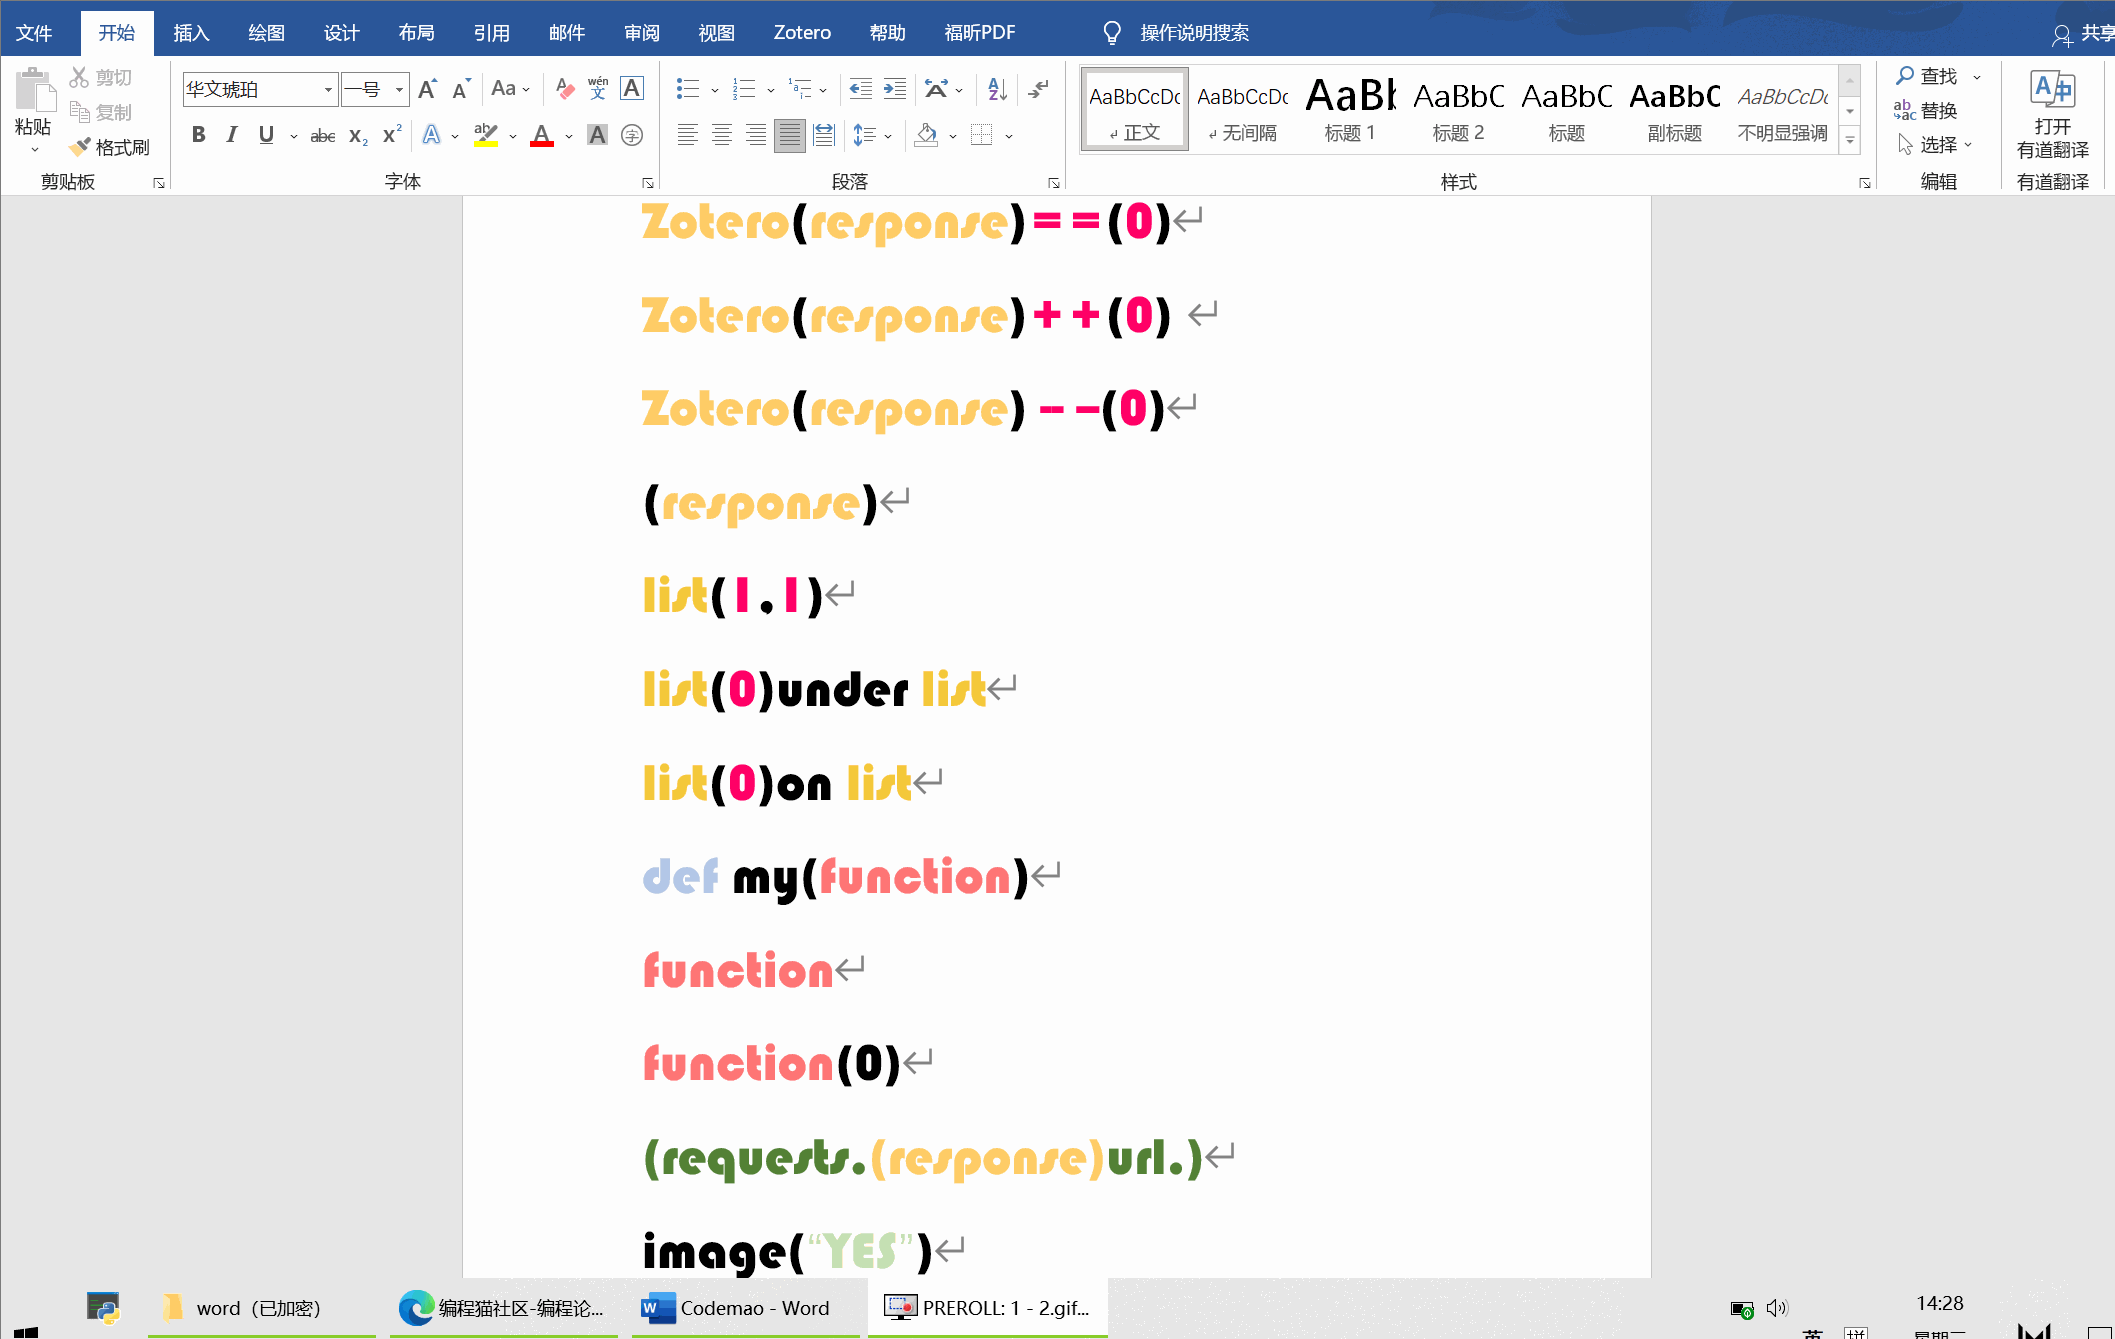Viewport: 2115px width, 1339px height.
Task: Expand the numbered list options dropdown
Action: [771, 89]
